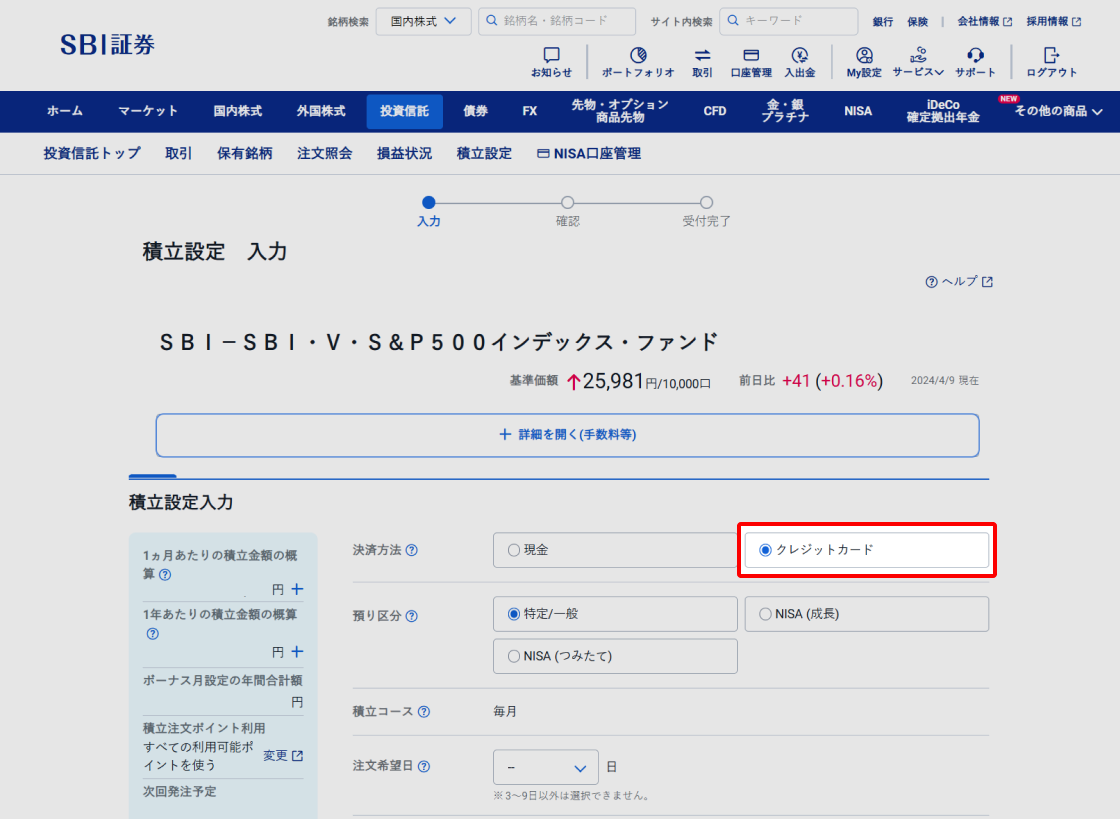Screen dimensions: 1120x819
Task: Switch to 注文照会 tab
Action: tap(325, 154)
